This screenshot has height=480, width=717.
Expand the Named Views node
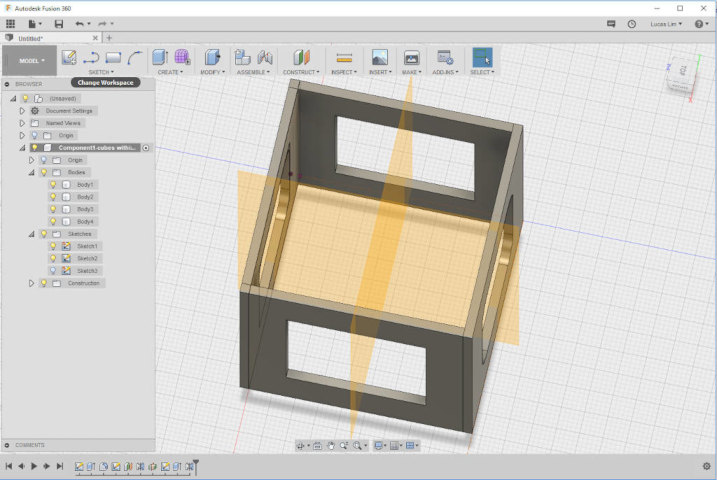22,123
